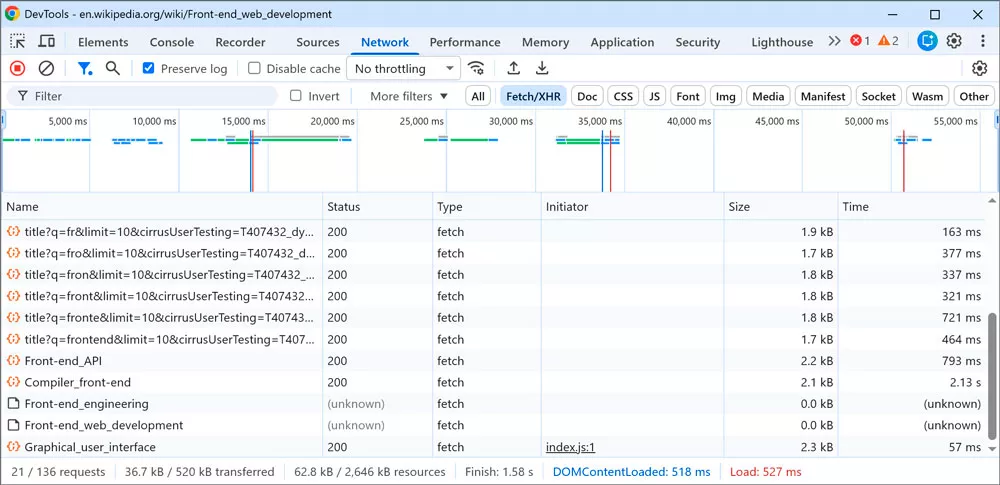
Task: Click the Filter text input field
Action: click(142, 96)
